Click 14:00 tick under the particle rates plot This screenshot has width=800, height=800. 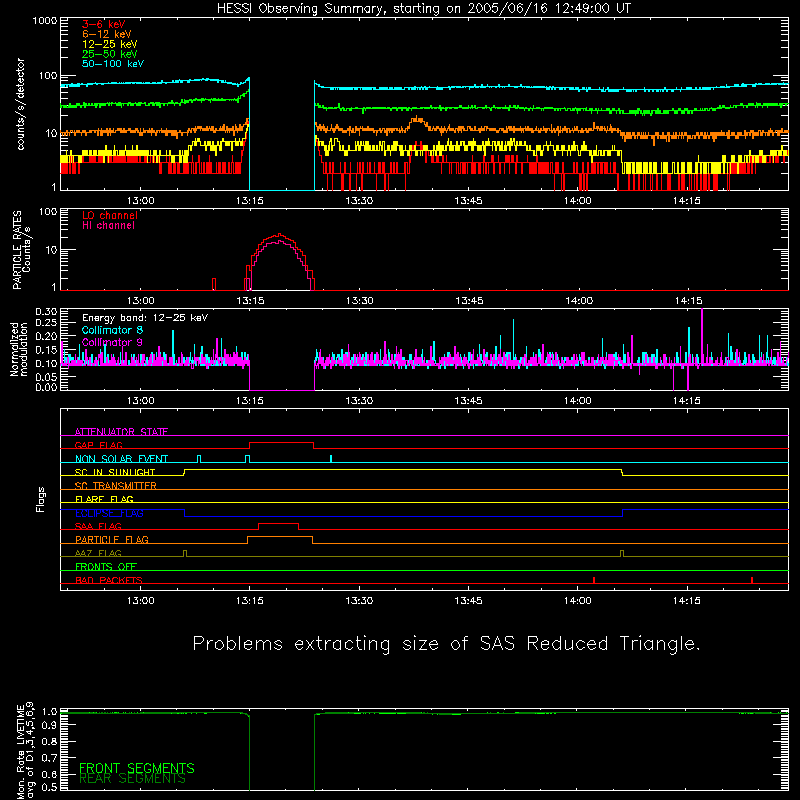pyautogui.click(x=579, y=301)
